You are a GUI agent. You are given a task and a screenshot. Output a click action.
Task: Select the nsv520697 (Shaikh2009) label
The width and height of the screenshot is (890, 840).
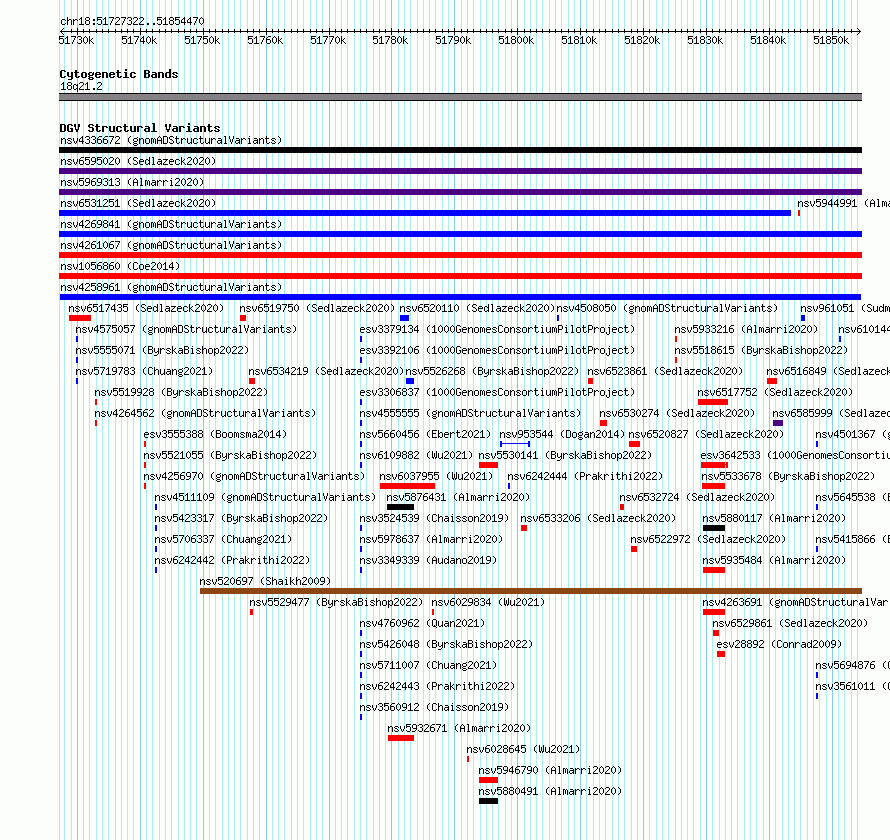point(265,581)
